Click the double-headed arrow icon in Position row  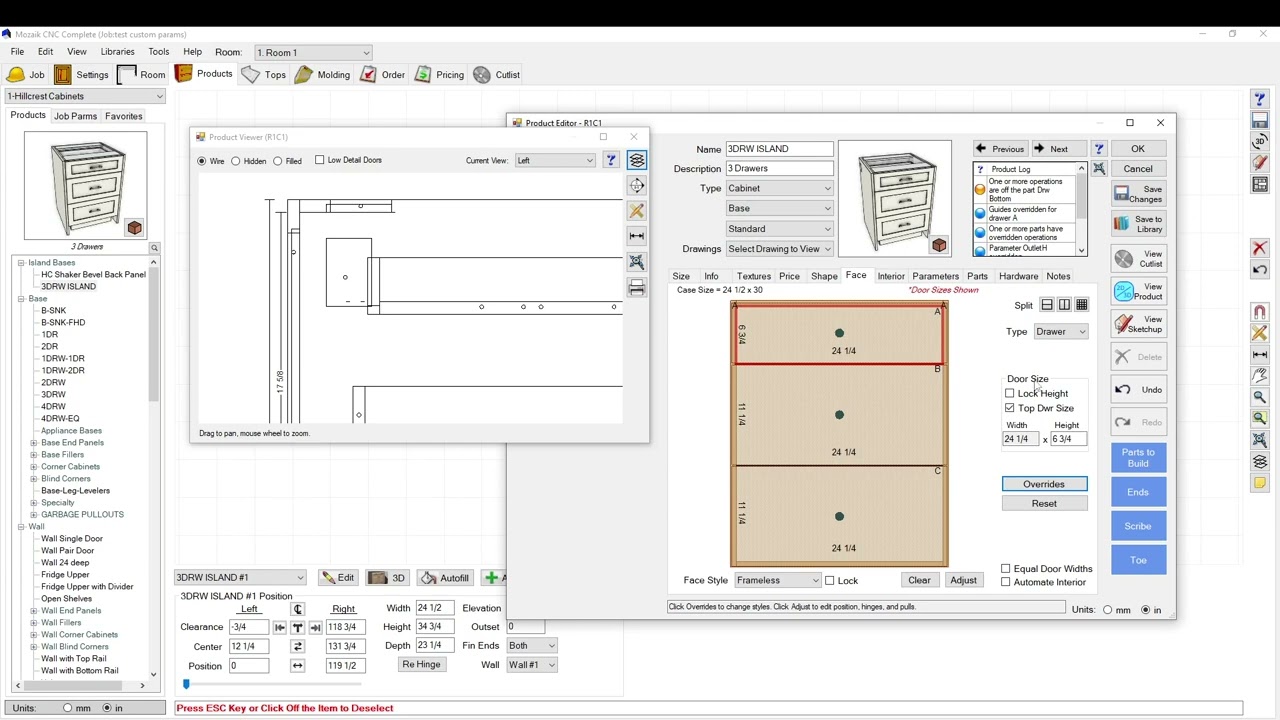tap(297, 666)
